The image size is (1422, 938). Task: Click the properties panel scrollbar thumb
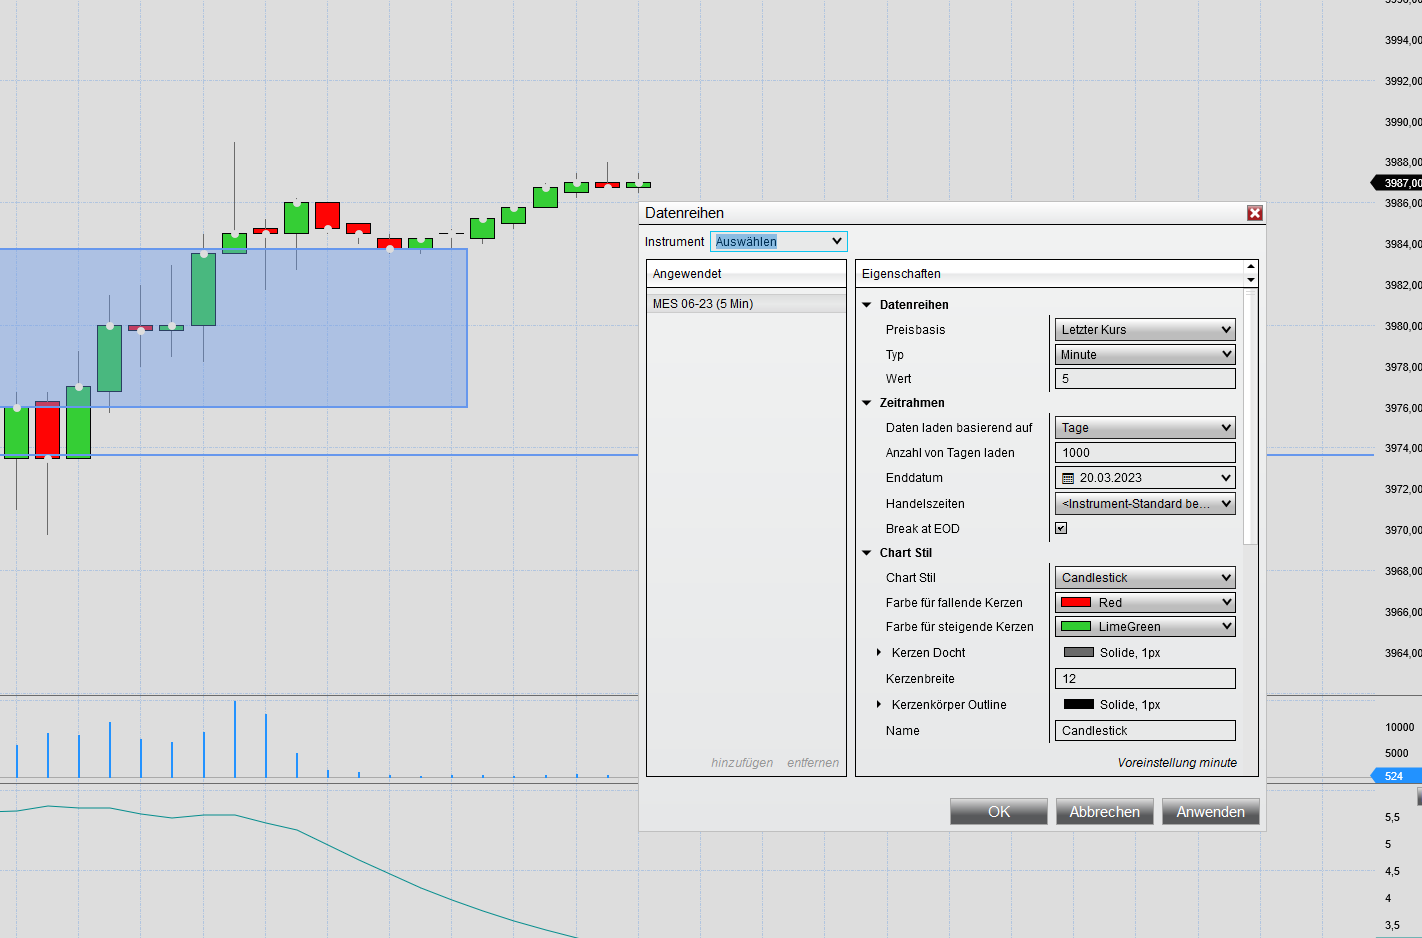coord(1250,418)
